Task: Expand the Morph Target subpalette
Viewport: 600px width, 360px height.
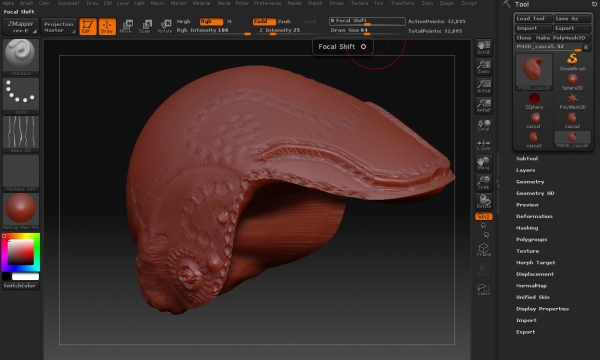Action: (x=535, y=262)
